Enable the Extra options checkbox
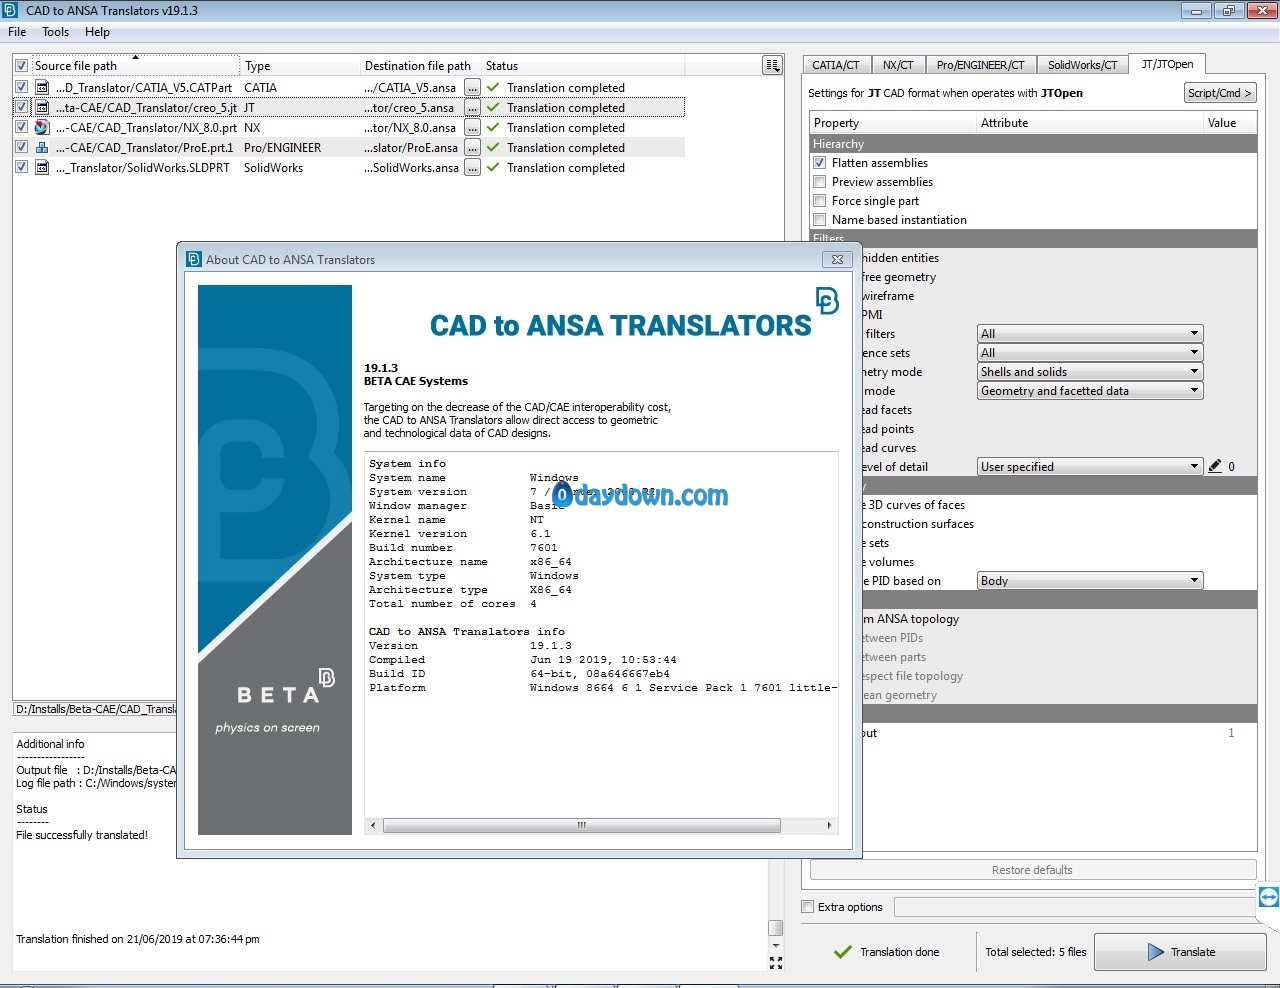1280x988 pixels. pos(808,907)
